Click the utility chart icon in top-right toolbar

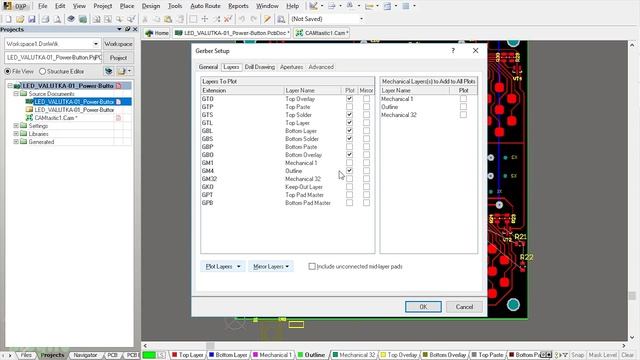coord(313,6)
